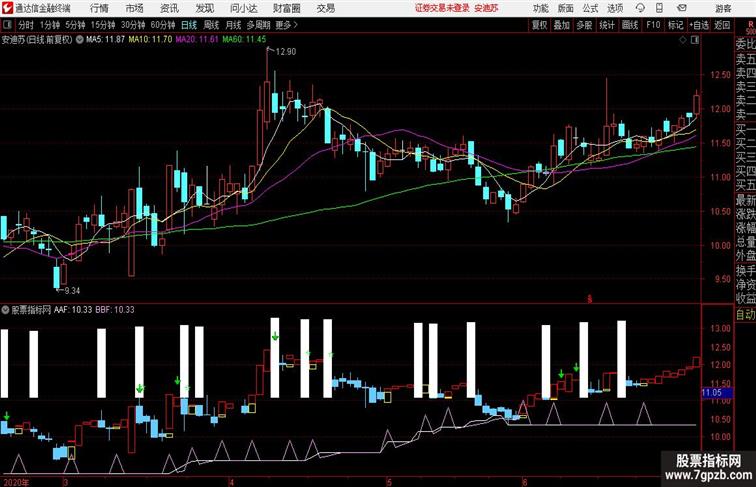Image resolution: width=756 pixels, height=487 pixels.
Task: Click the 统计 button
Action: pos(607,25)
